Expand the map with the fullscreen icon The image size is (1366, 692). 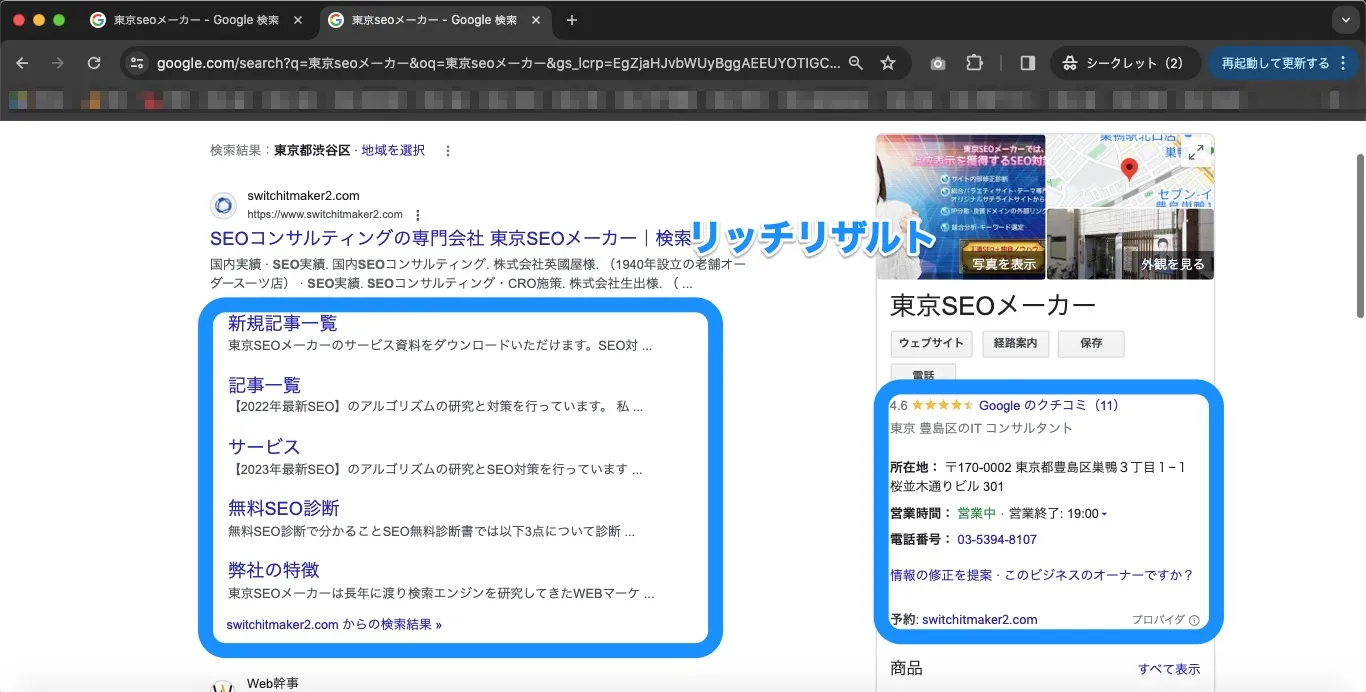[1197, 152]
